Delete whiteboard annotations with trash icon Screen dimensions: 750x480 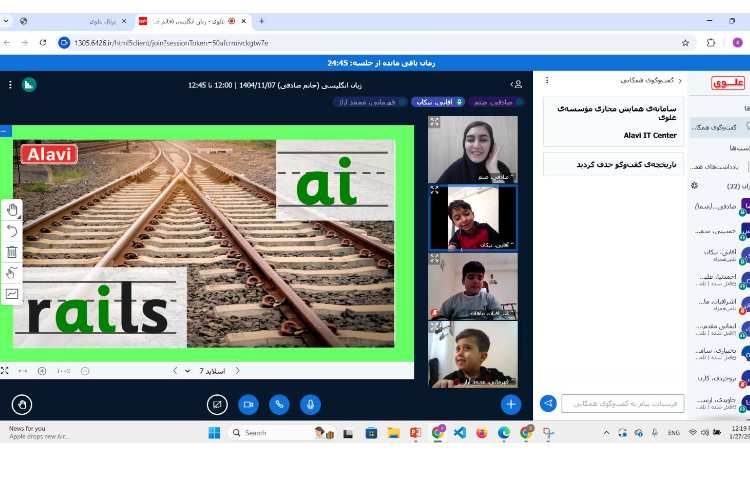coord(12,251)
